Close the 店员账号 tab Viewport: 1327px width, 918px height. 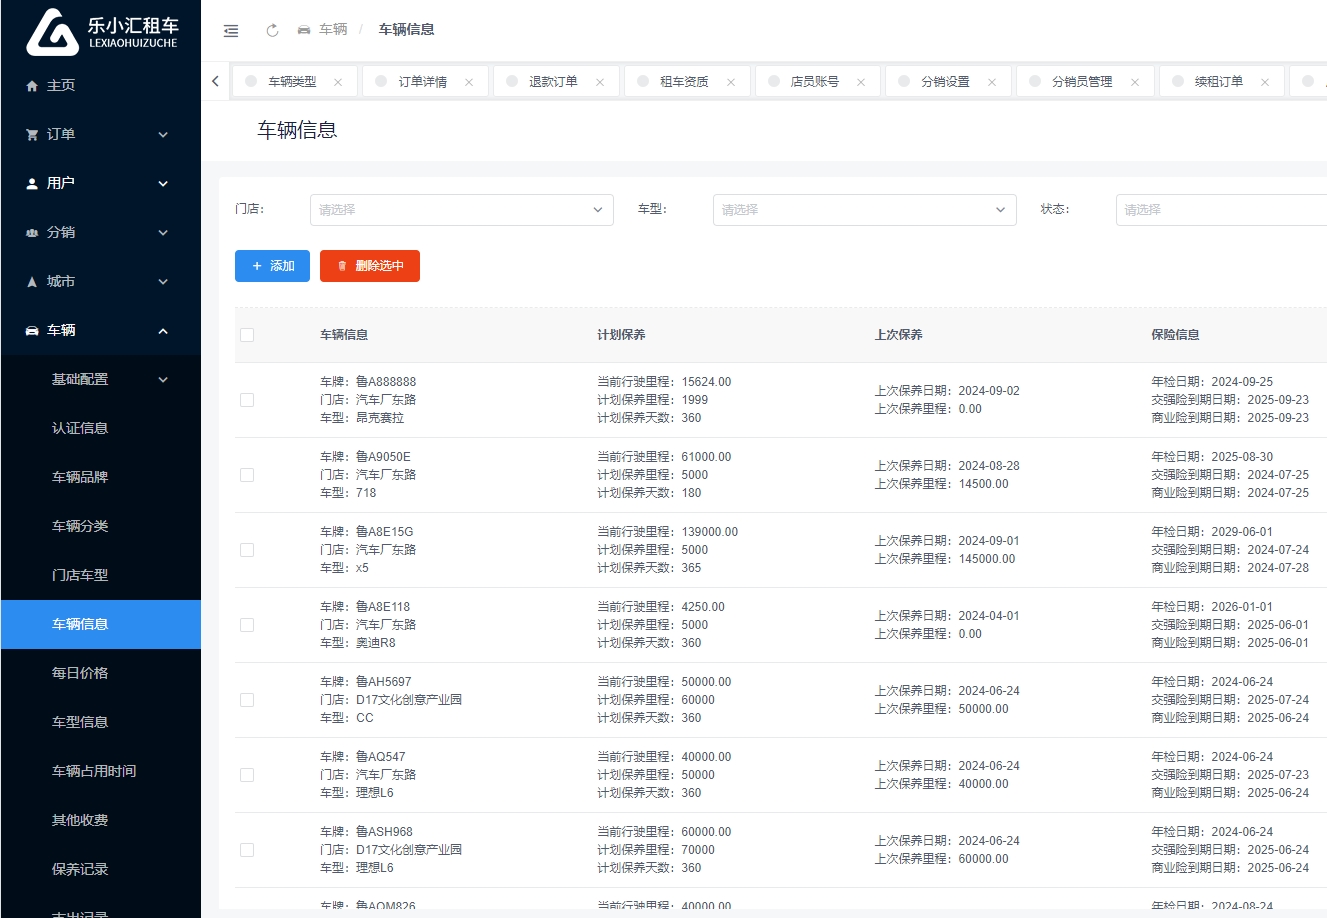pos(861,82)
